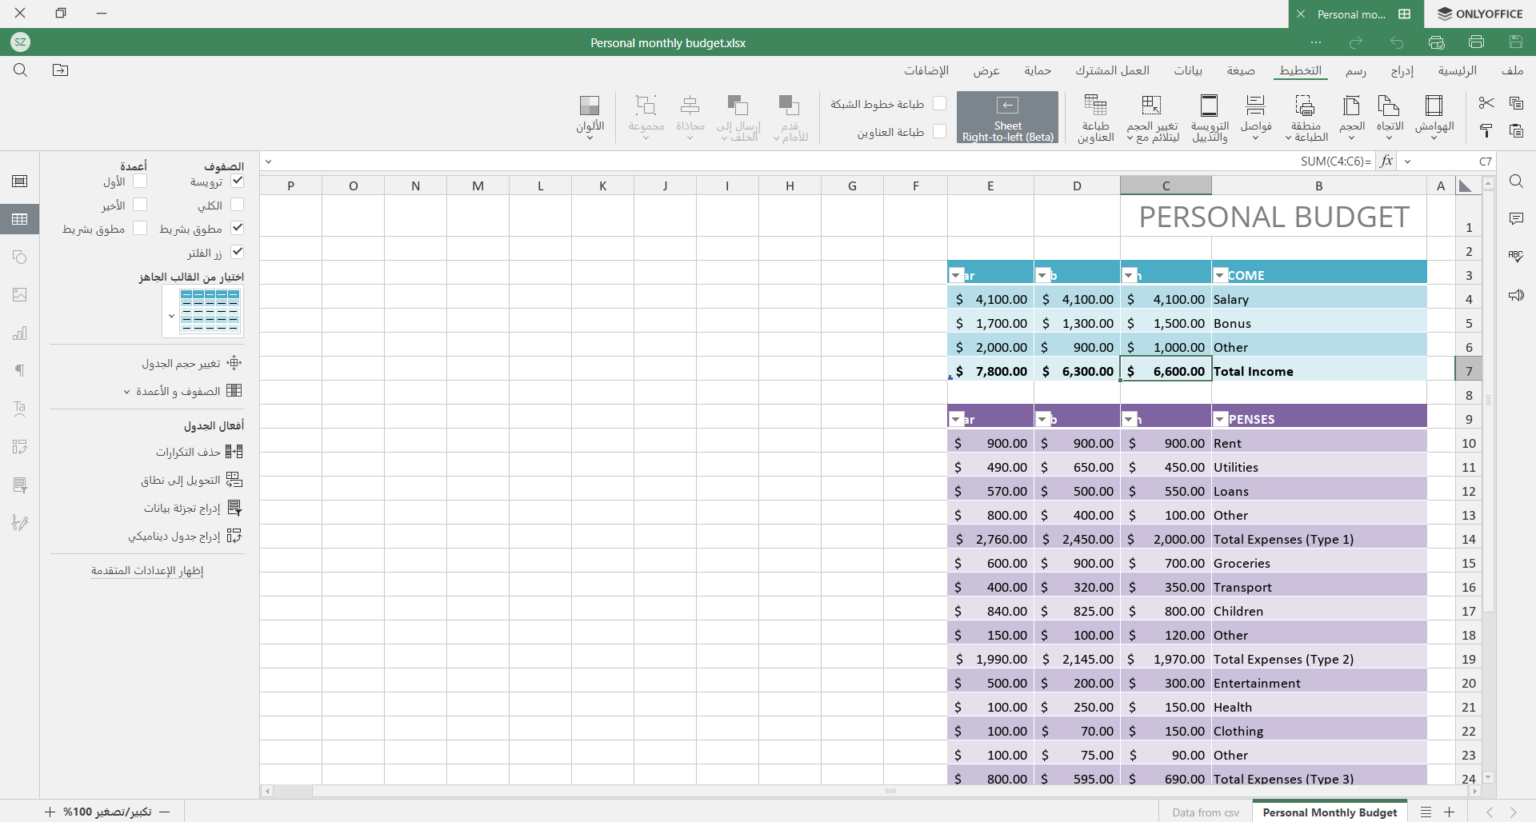Enable printing gridlines (طباعة خطوط الشبكة)
Viewport: 1536px width, 822px height.
click(x=940, y=103)
